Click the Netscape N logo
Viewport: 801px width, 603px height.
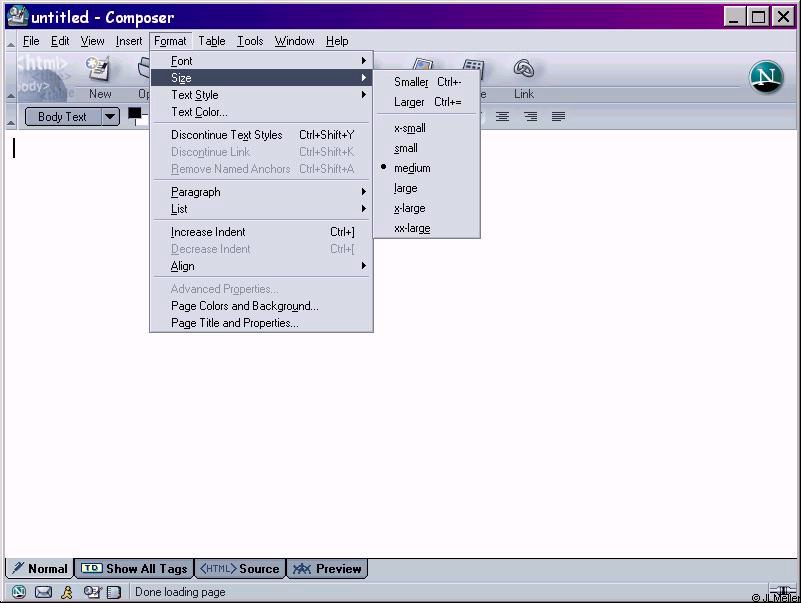766,77
